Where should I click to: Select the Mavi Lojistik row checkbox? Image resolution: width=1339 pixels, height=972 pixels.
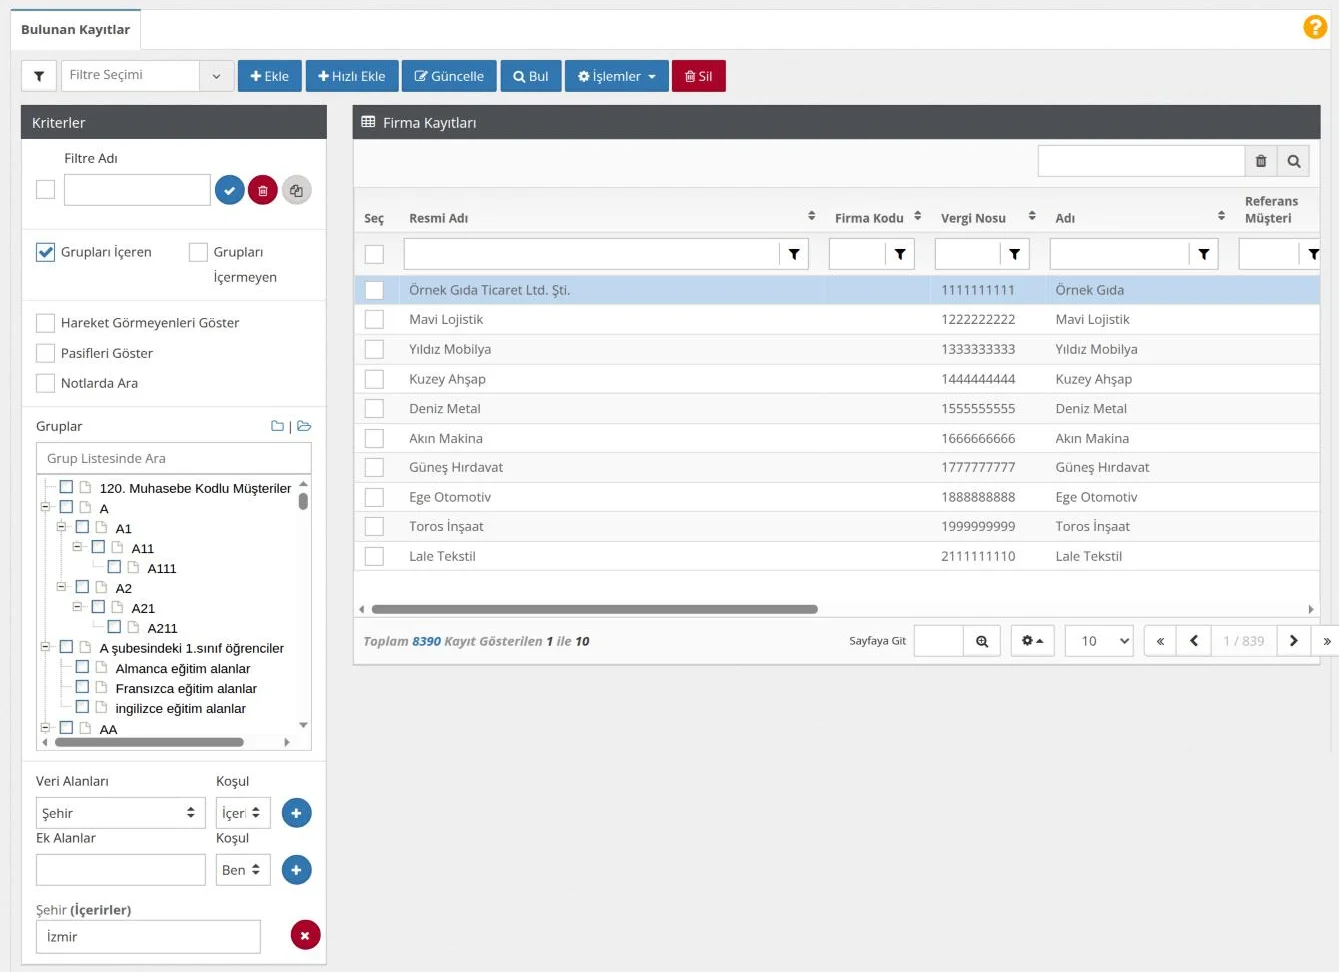click(x=374, y=319)
